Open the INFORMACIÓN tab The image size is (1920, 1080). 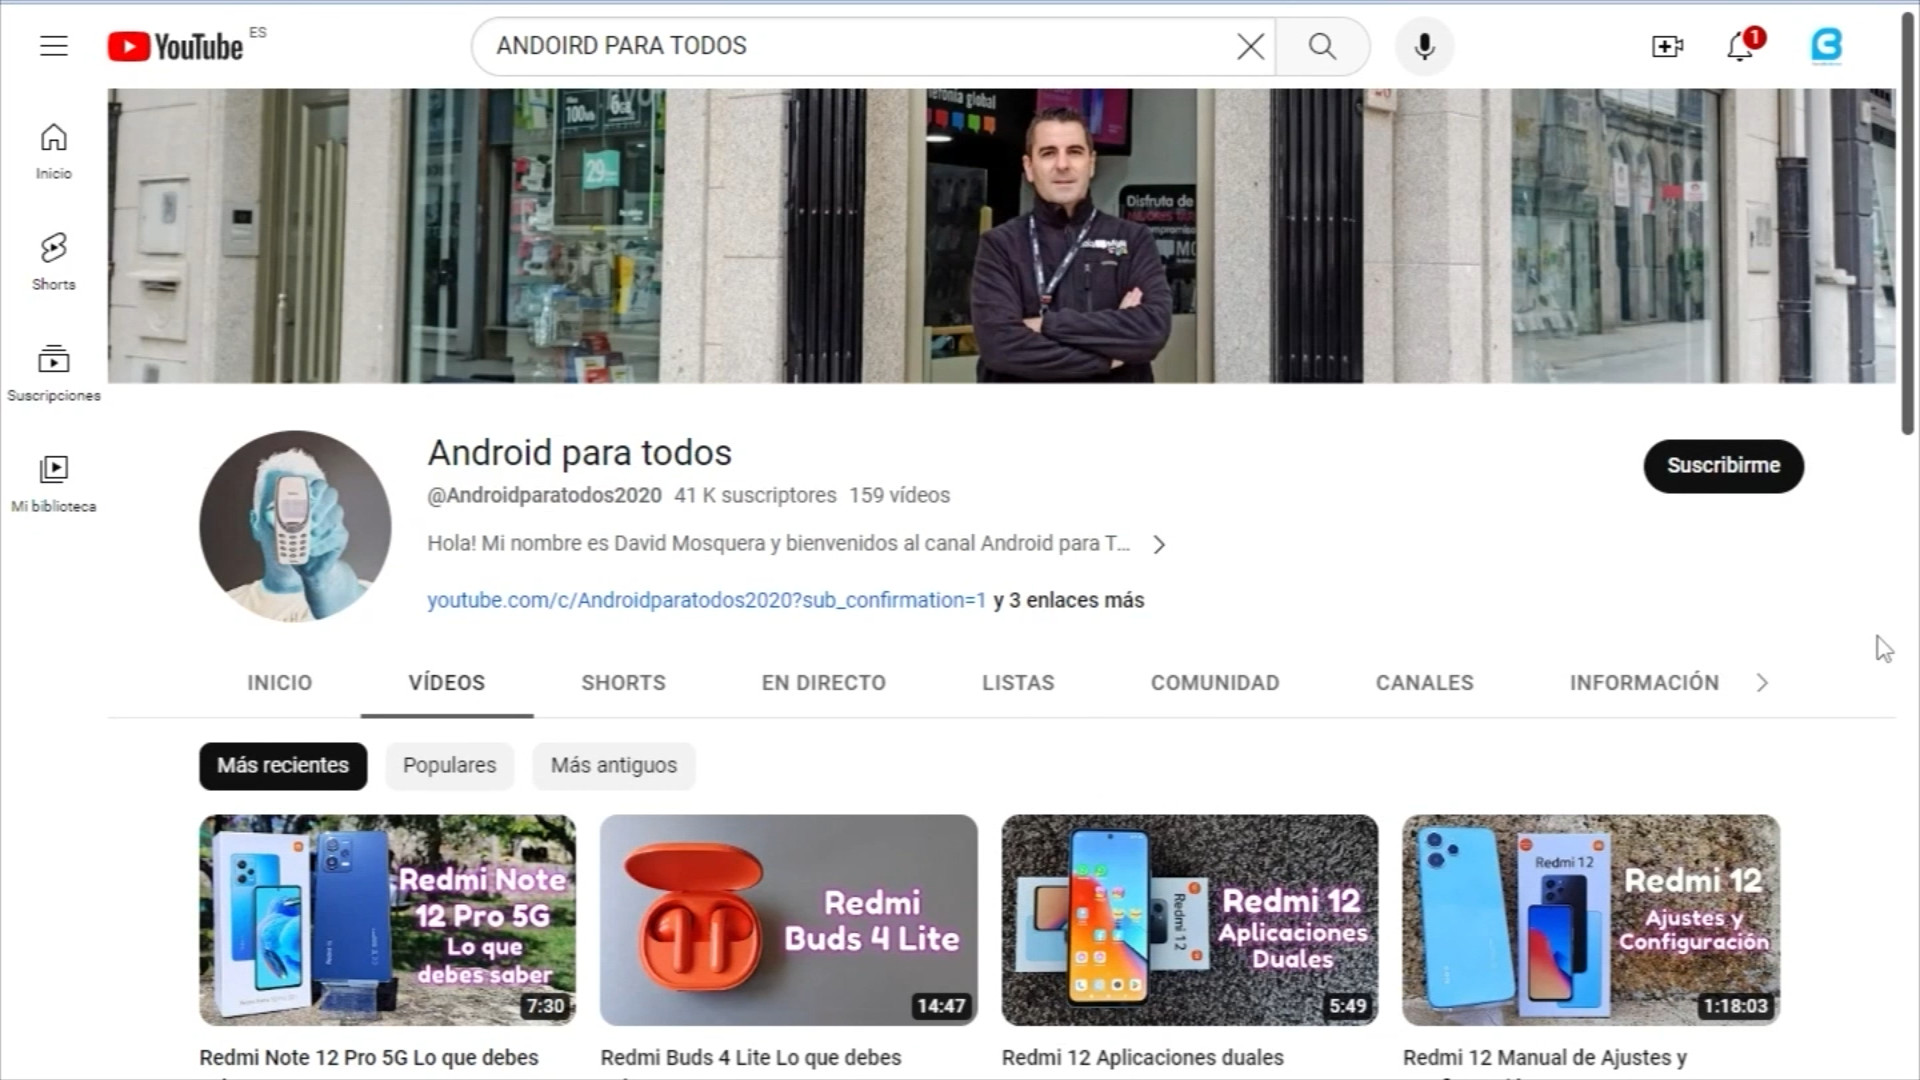(1644, 682)
